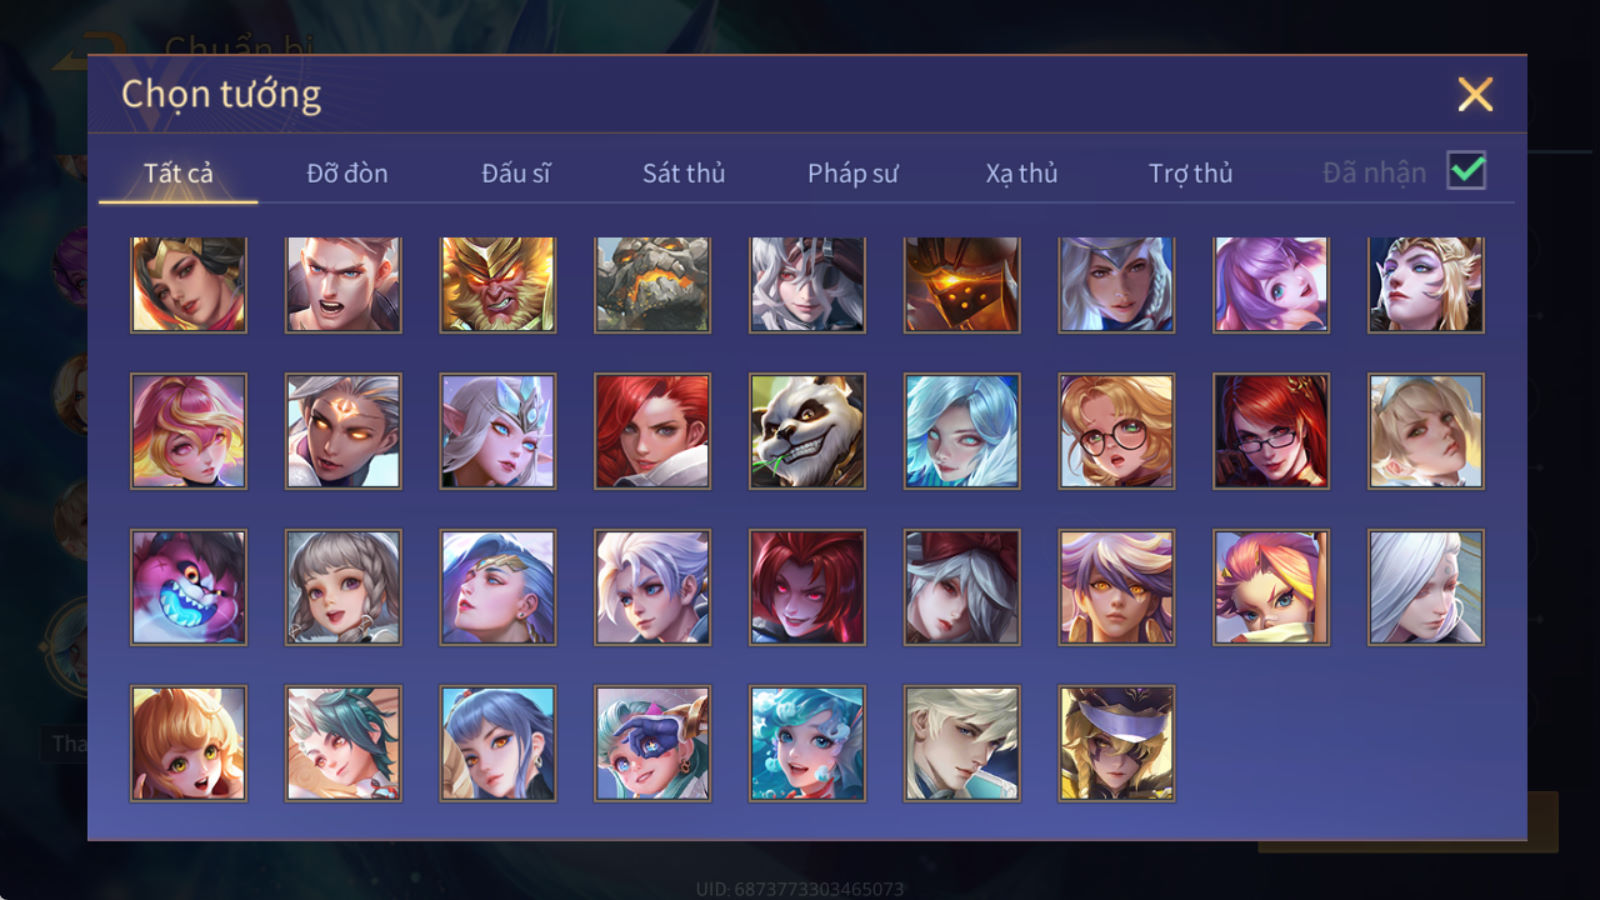Toggle the Đã nhận checkbox
The image size is (1600, 900).
pyautogui.click(x=1466, y=171)
